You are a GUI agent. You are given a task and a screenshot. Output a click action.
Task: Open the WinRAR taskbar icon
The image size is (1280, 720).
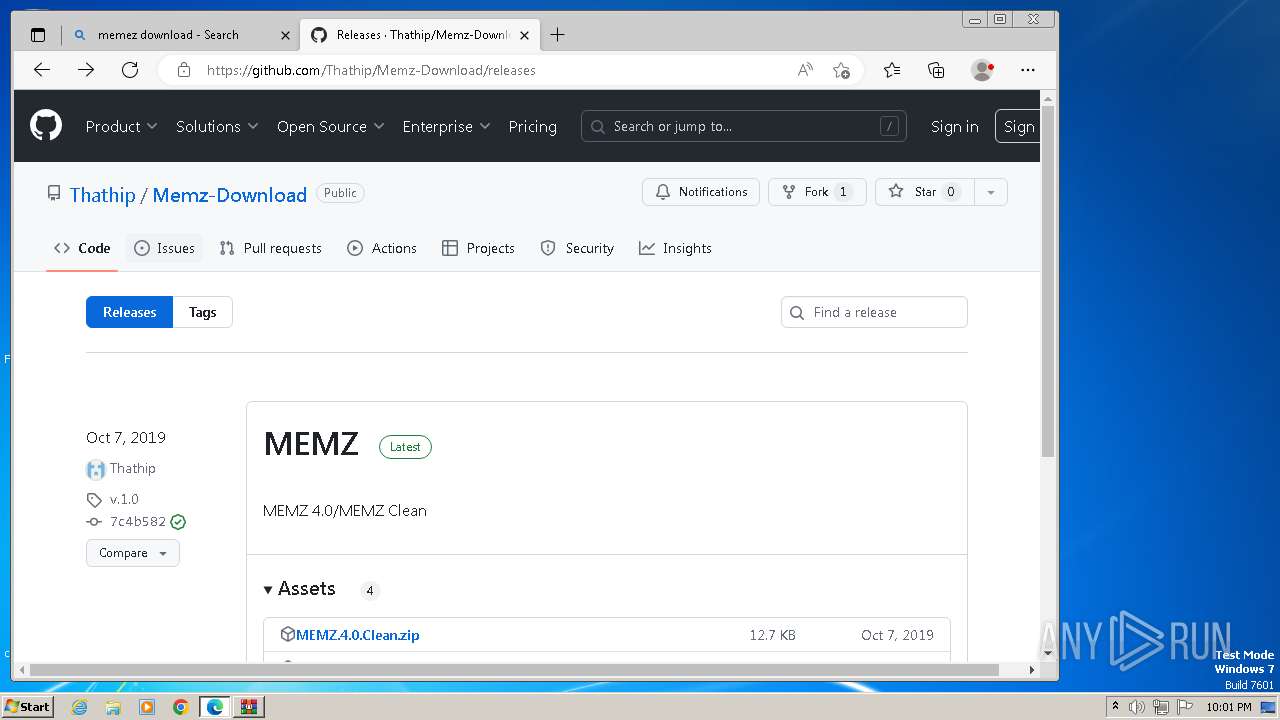pyautogui.click(x=249, y=707)
